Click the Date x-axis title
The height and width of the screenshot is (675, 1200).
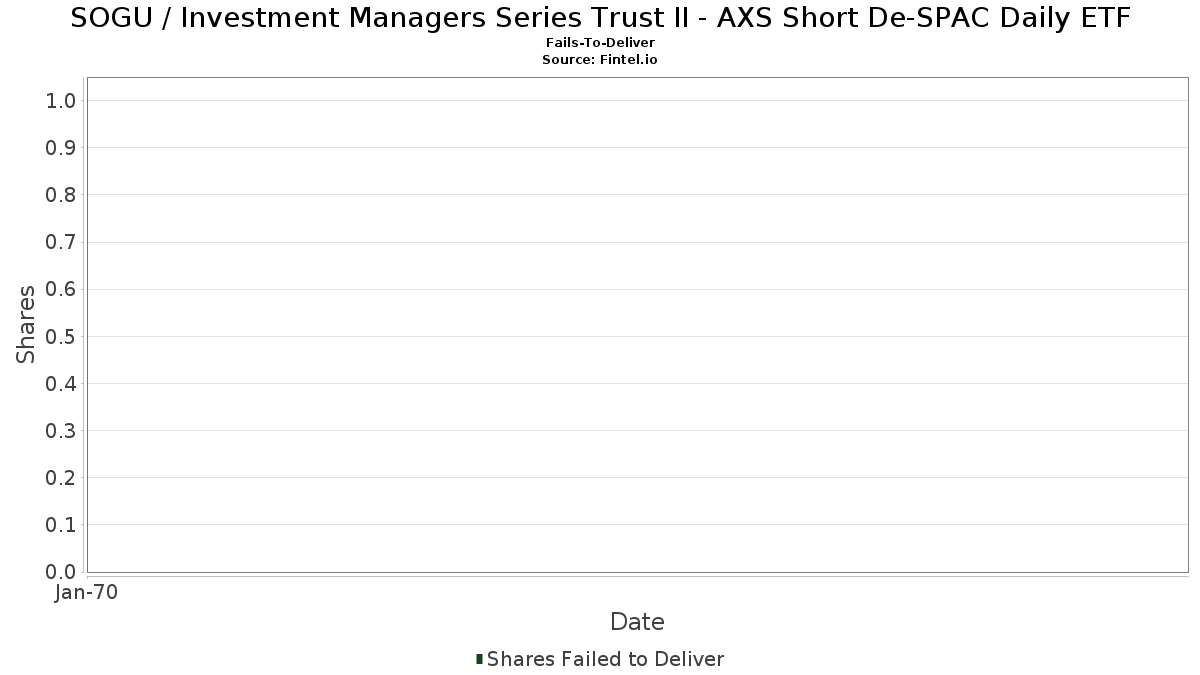coord(637,622)
